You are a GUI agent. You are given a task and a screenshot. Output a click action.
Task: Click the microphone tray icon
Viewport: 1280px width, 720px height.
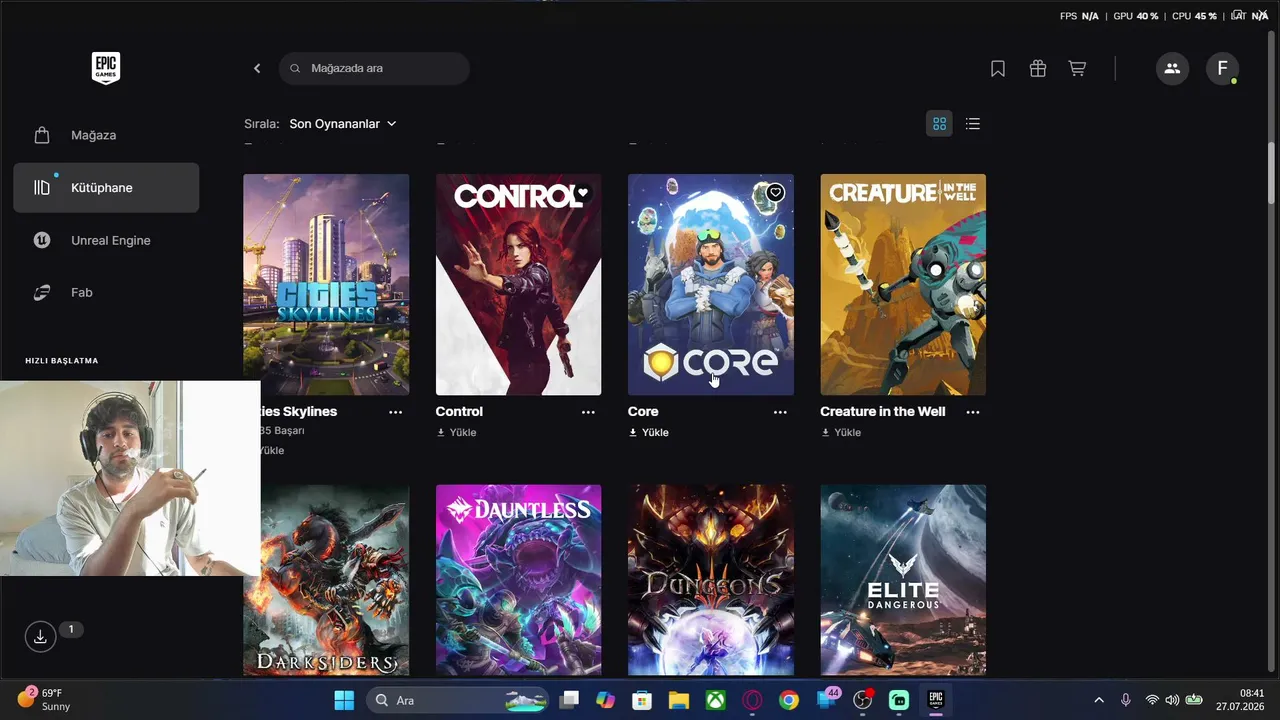coord(1126,700)
